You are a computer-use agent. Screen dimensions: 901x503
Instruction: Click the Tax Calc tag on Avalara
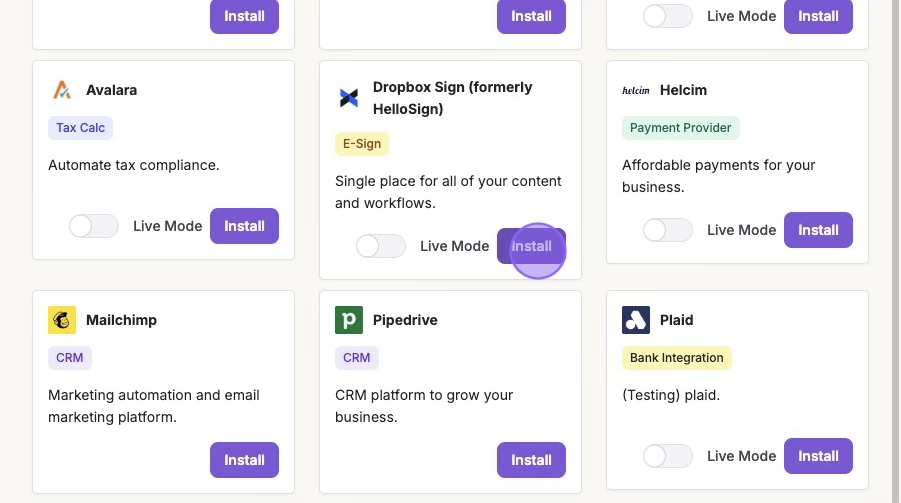80,128
